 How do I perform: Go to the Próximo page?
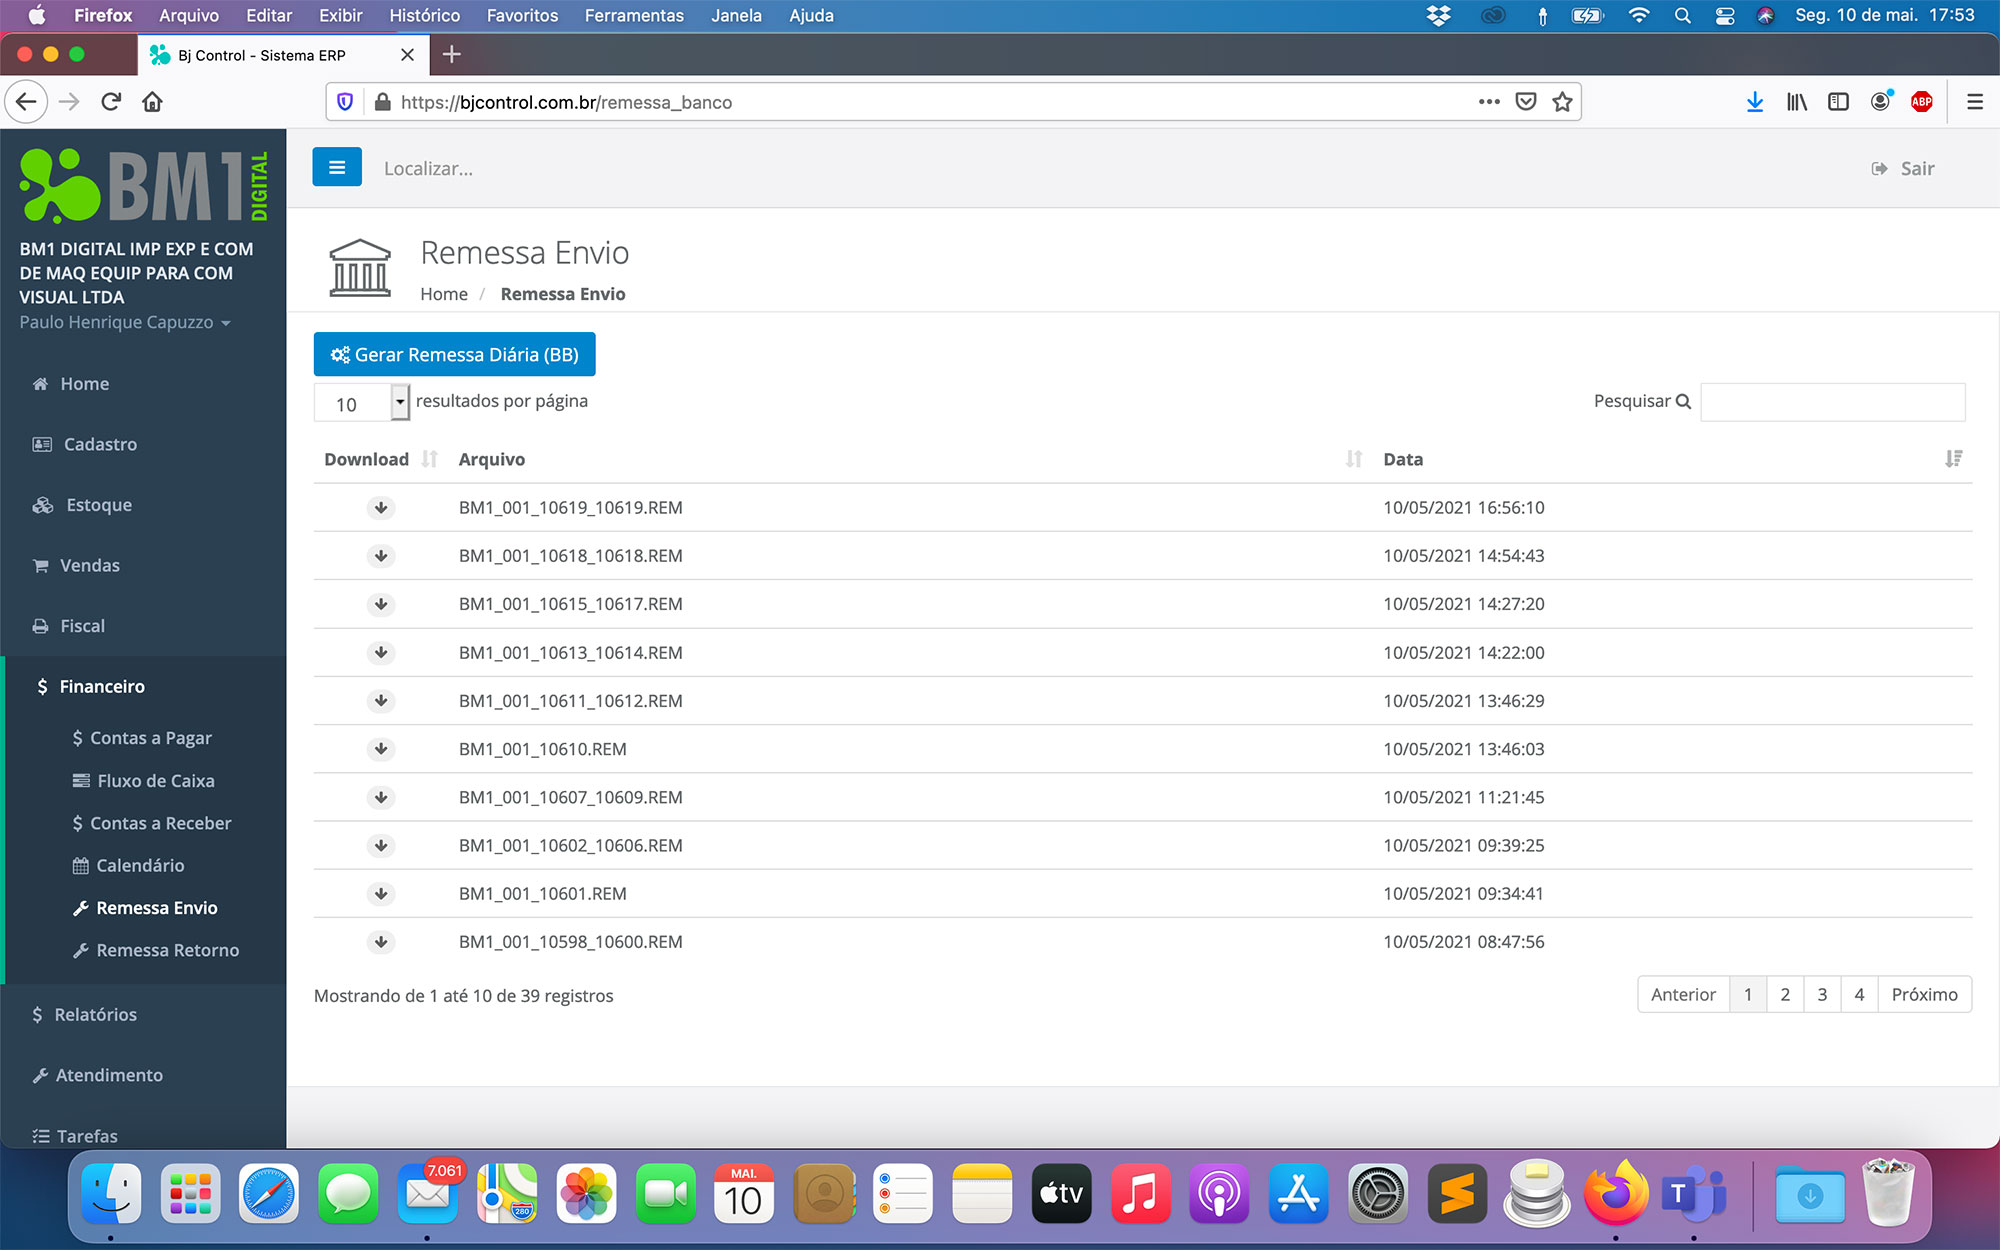tap(1923, 994)
